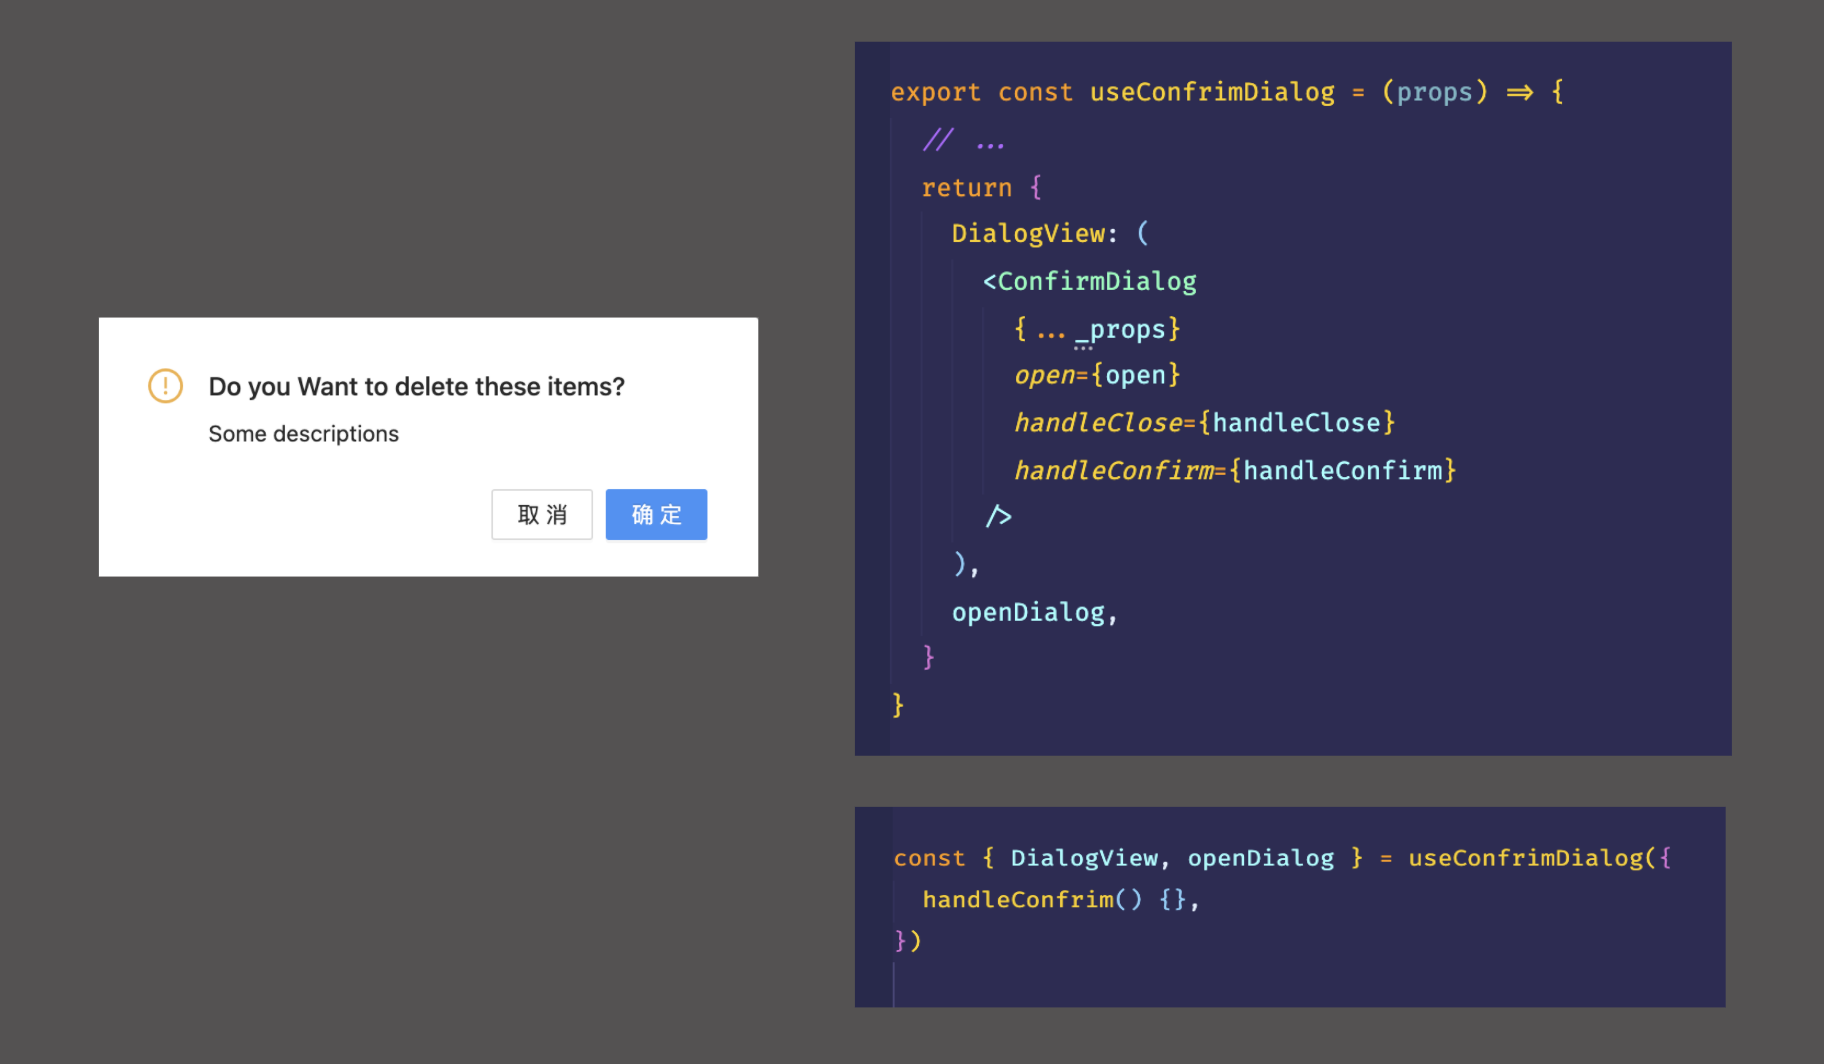The image size is (1824, 1064).
Task: Click the '/>' self-closing tag
Action: pyautogui.click(x=998, y=516)
